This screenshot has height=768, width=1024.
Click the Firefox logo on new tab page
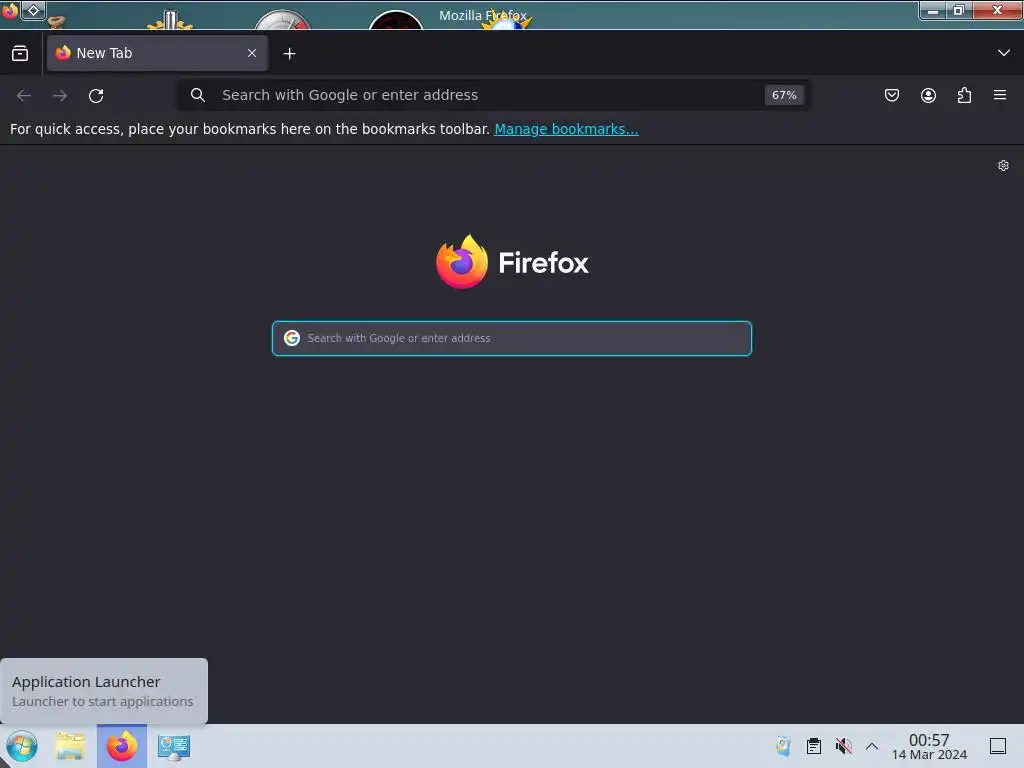512,262
